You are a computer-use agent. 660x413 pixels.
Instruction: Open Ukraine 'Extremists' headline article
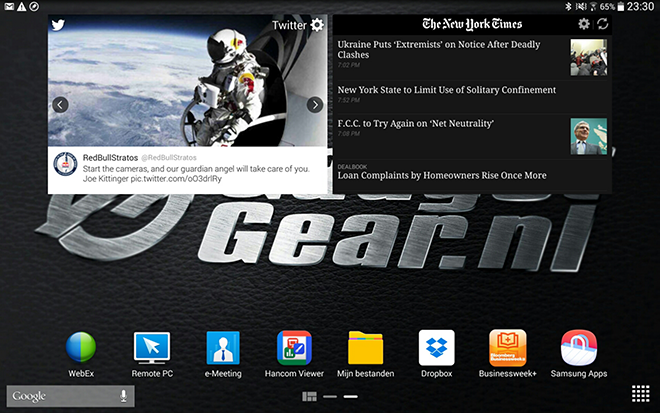click(439, 50)
